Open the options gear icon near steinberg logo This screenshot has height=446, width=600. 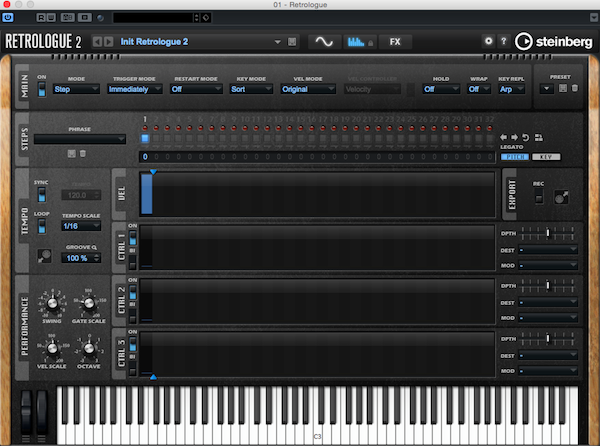point(488,41)
